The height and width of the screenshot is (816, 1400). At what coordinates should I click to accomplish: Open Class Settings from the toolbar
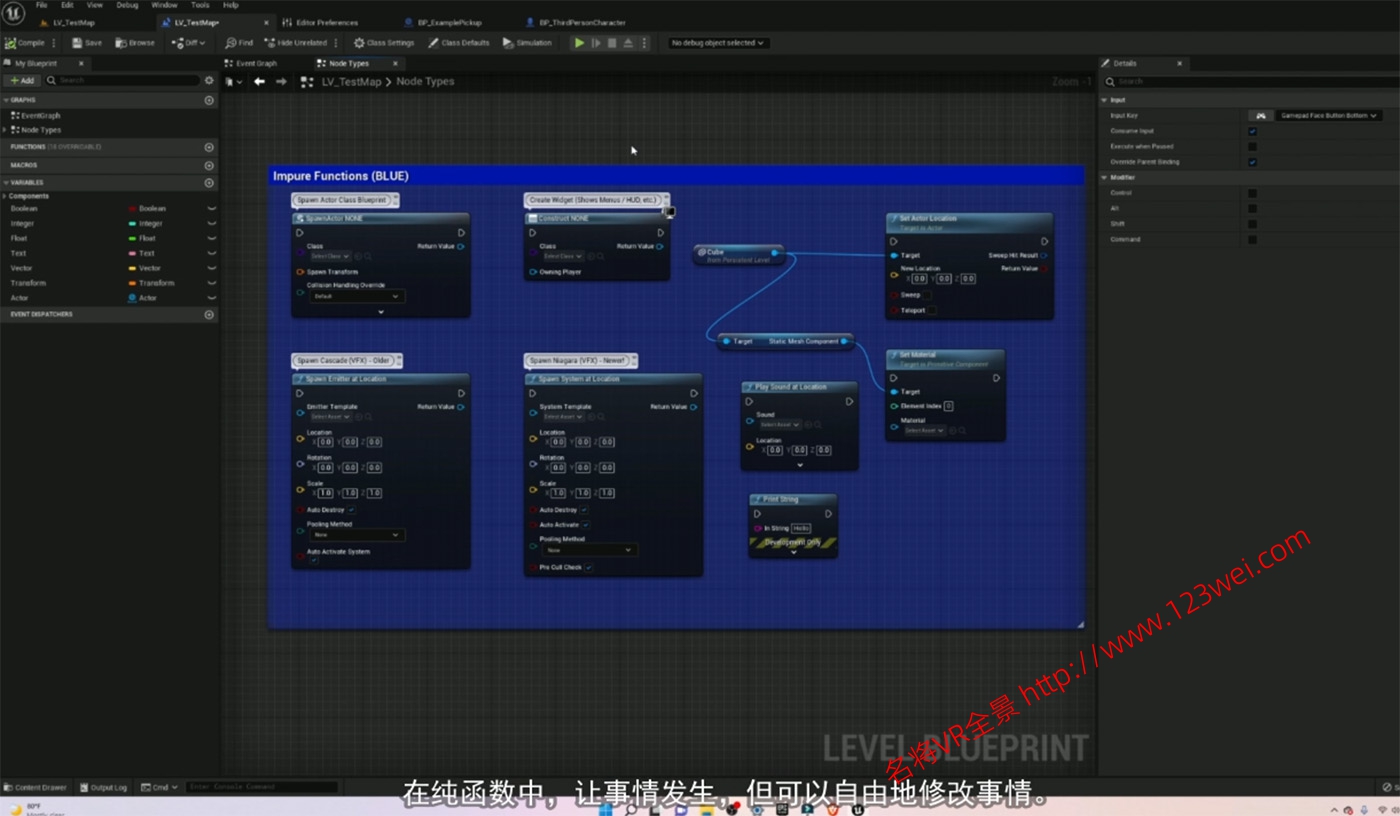click(383, 43)
